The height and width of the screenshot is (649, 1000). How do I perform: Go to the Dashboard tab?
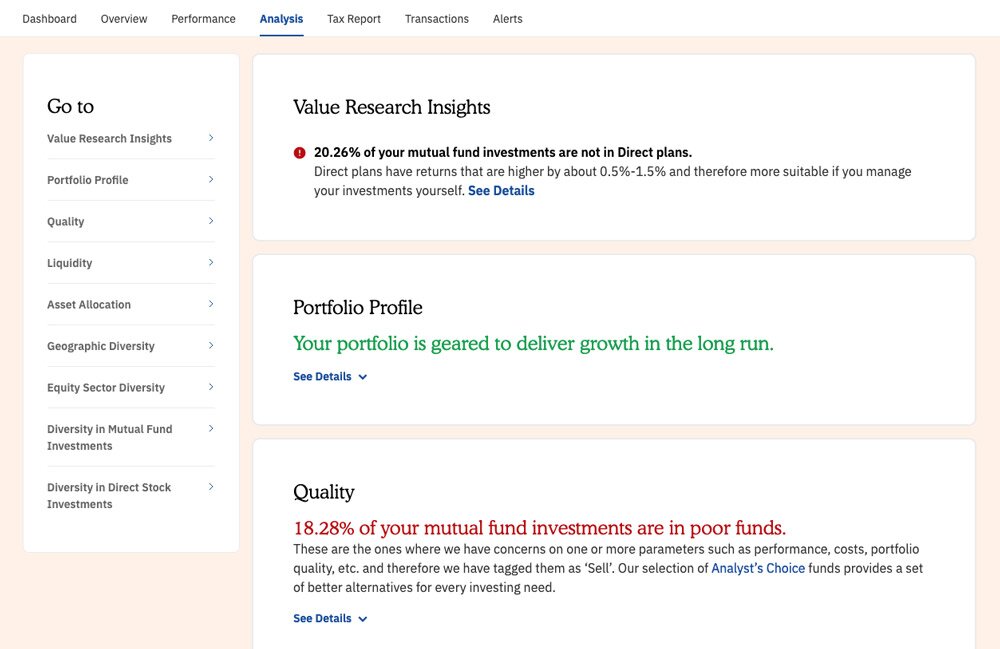[49, 19]
